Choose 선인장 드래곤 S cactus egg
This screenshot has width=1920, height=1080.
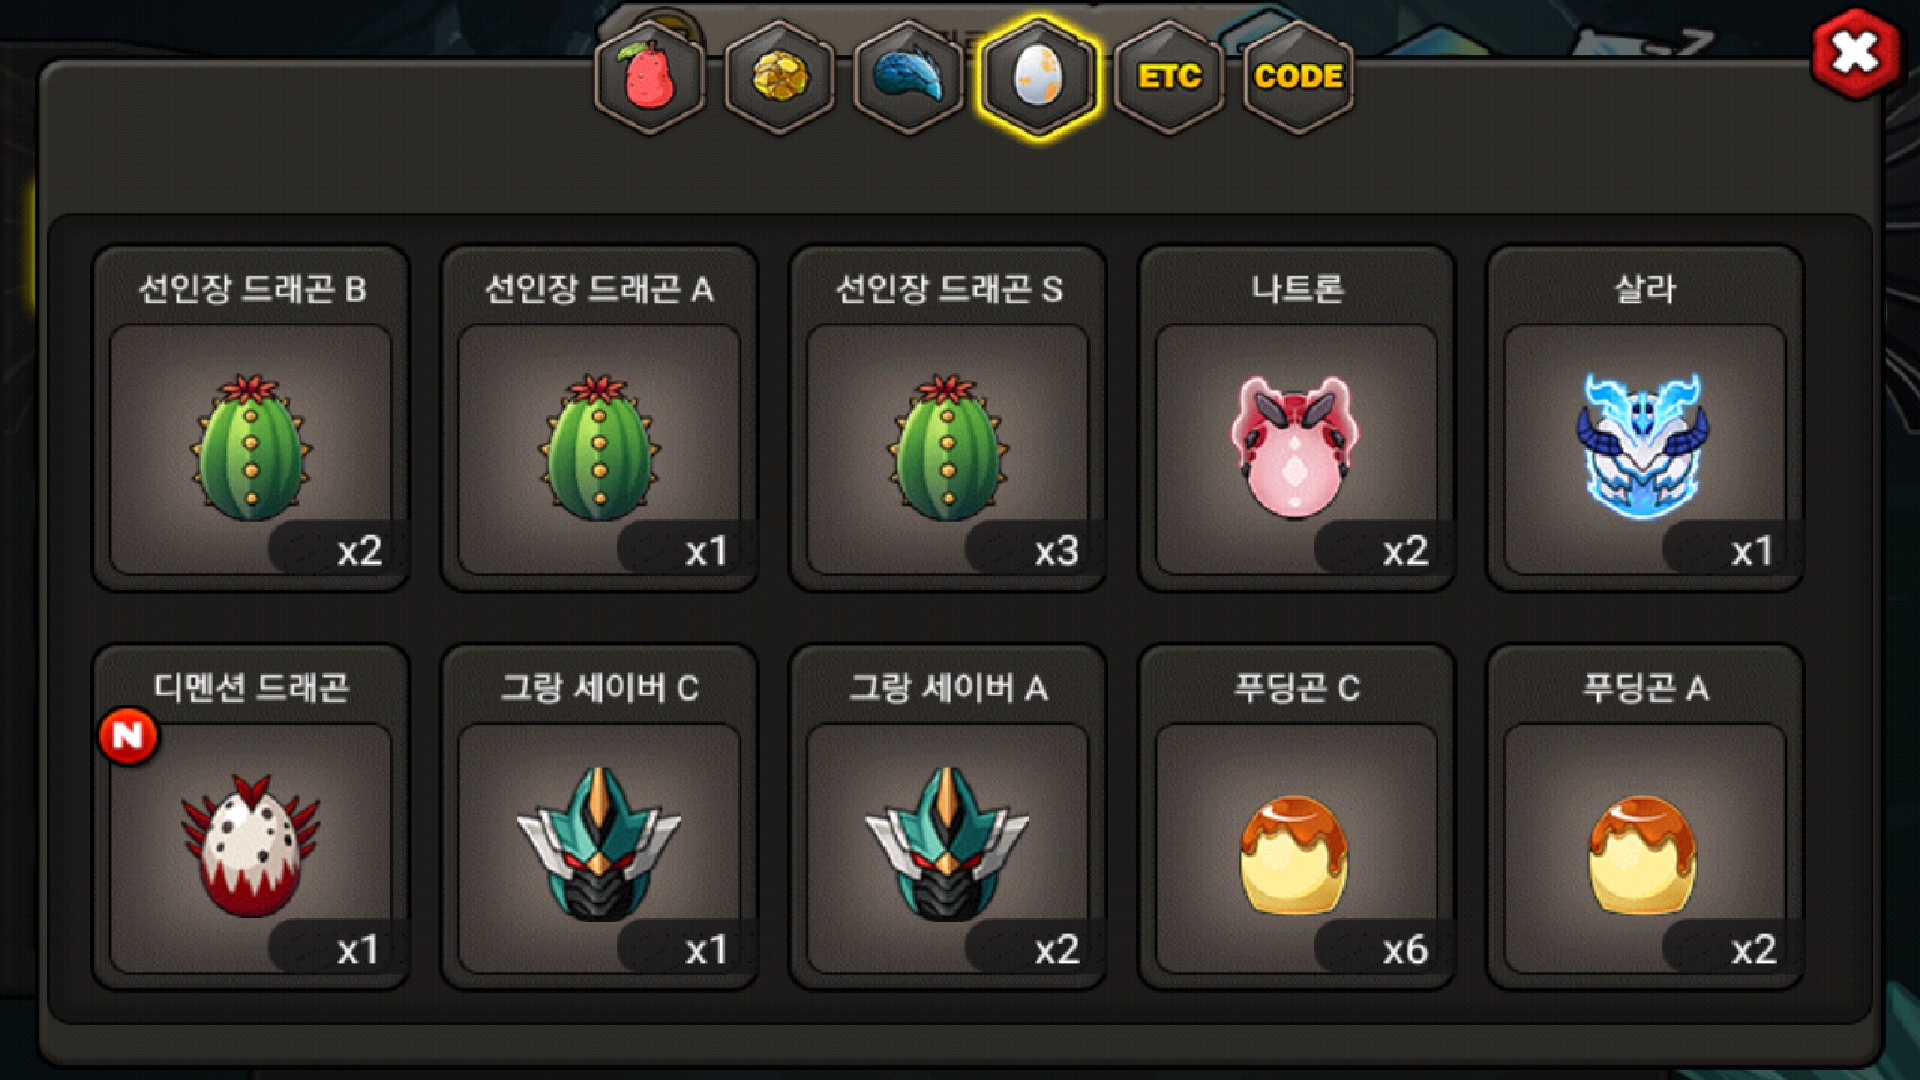pos(948,418)
